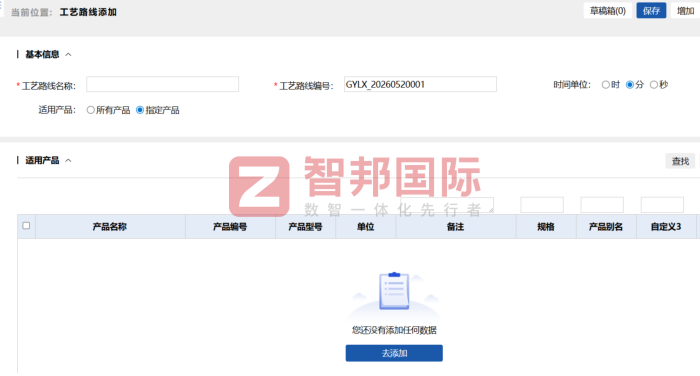
Task: Click the 产品别名 column header
Action: pyautogui.click(x=606, y=227)
